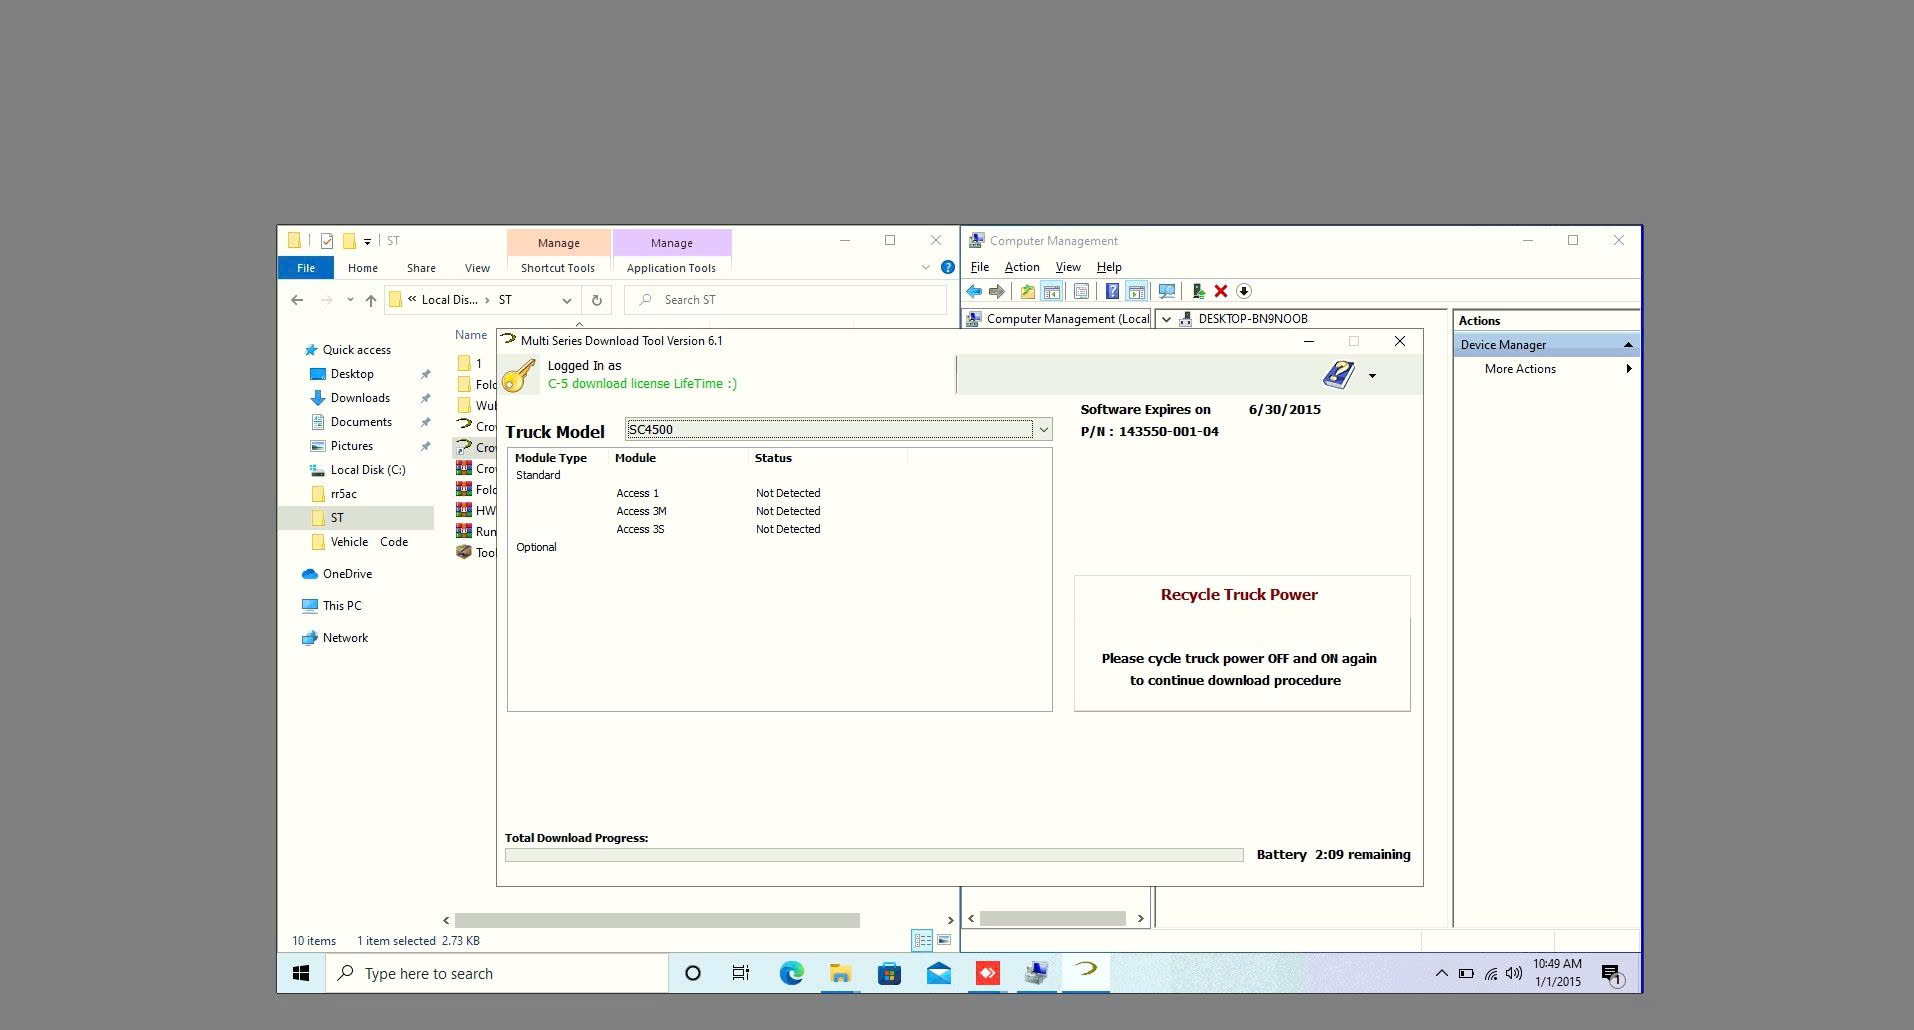Click the C-5 download license text
The image size is (1914, 1030).
643,383
